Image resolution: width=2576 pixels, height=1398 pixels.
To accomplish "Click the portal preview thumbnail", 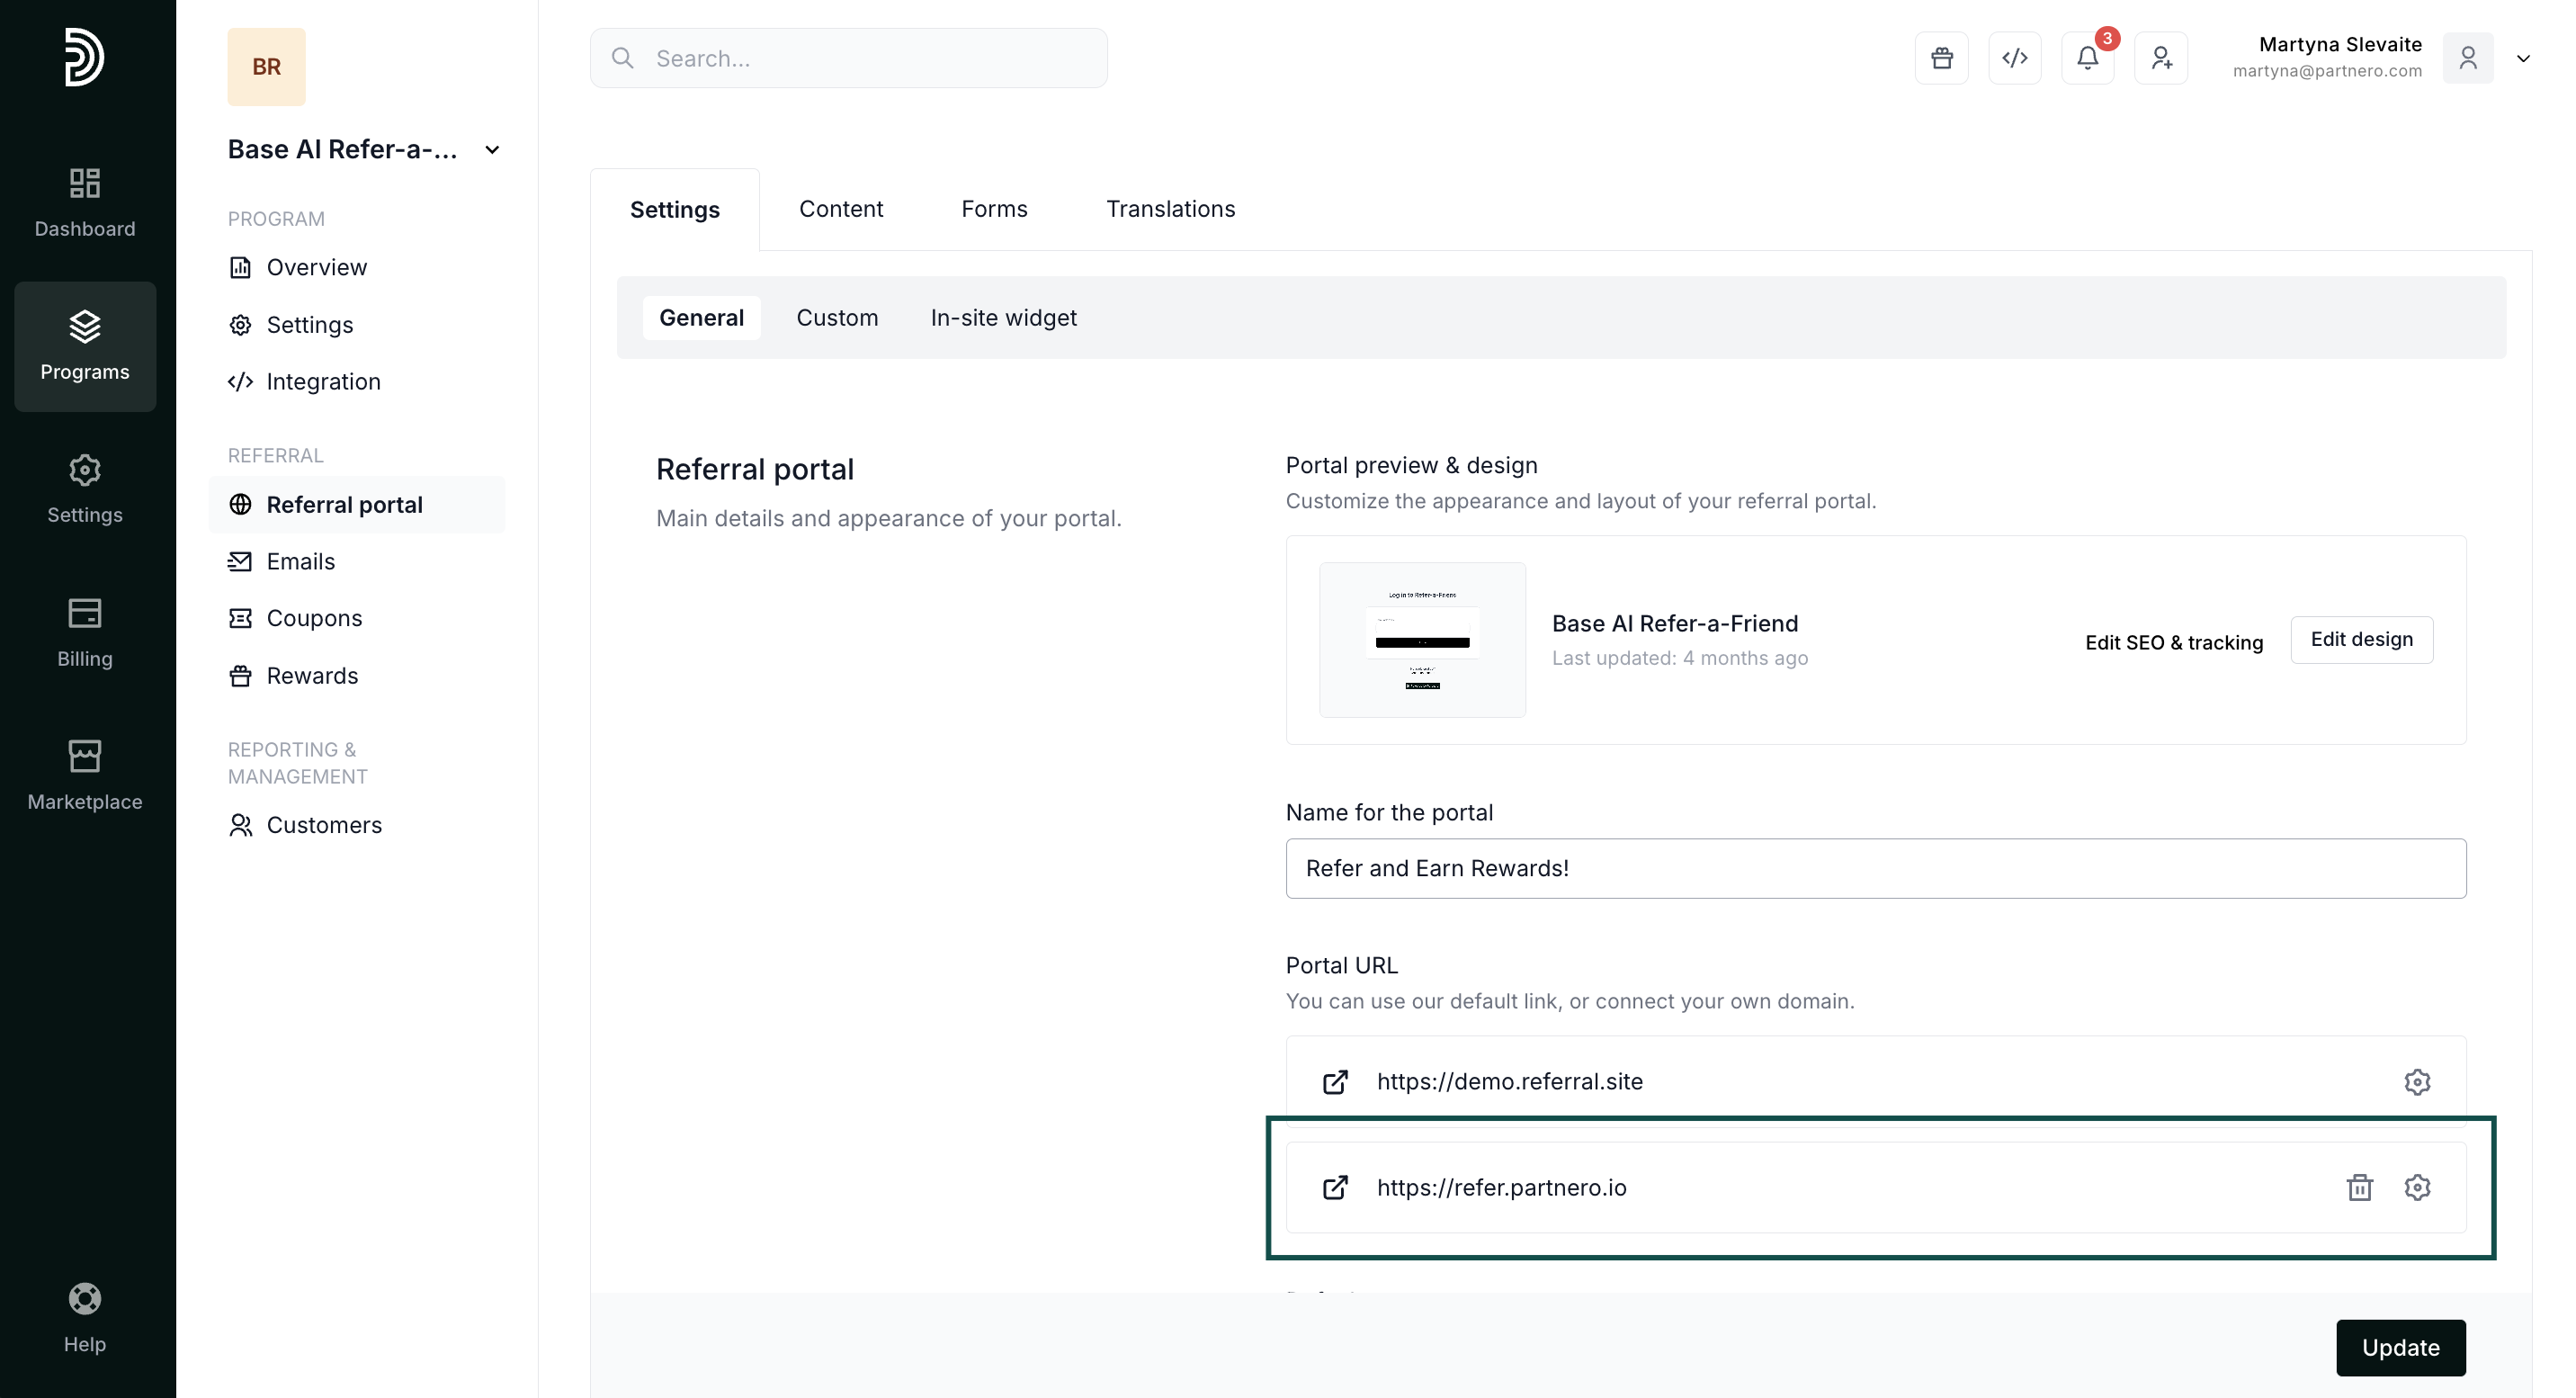I will [1422, 640].
